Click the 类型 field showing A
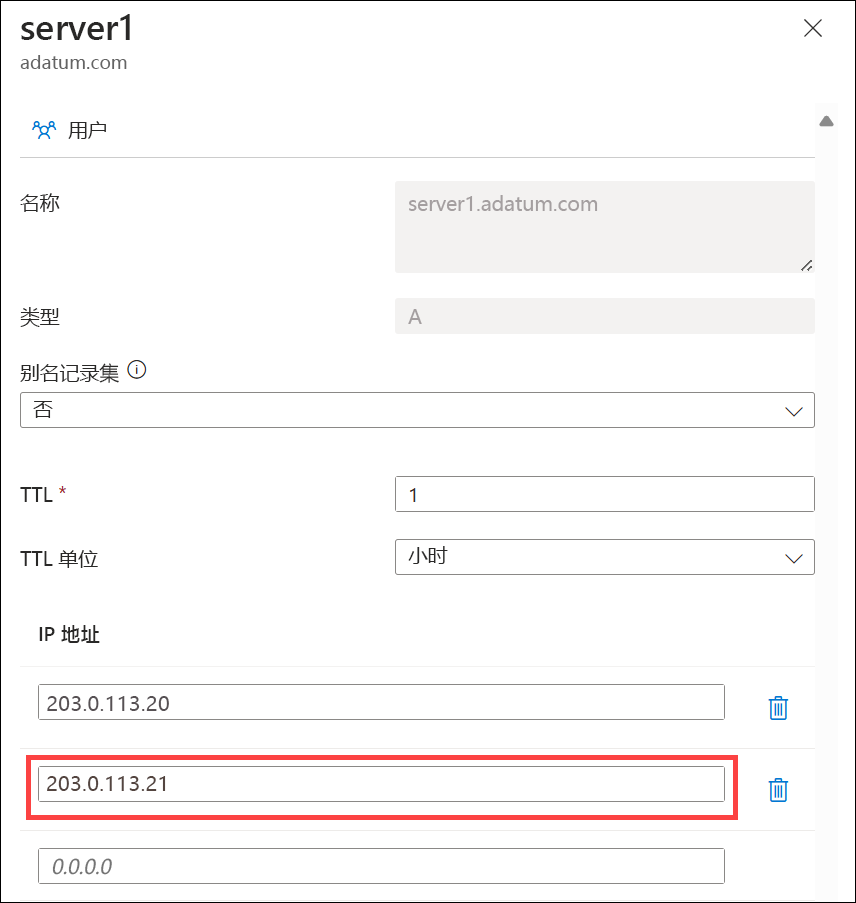The height and width of the screenshot is (903, 856). [604, 316]
